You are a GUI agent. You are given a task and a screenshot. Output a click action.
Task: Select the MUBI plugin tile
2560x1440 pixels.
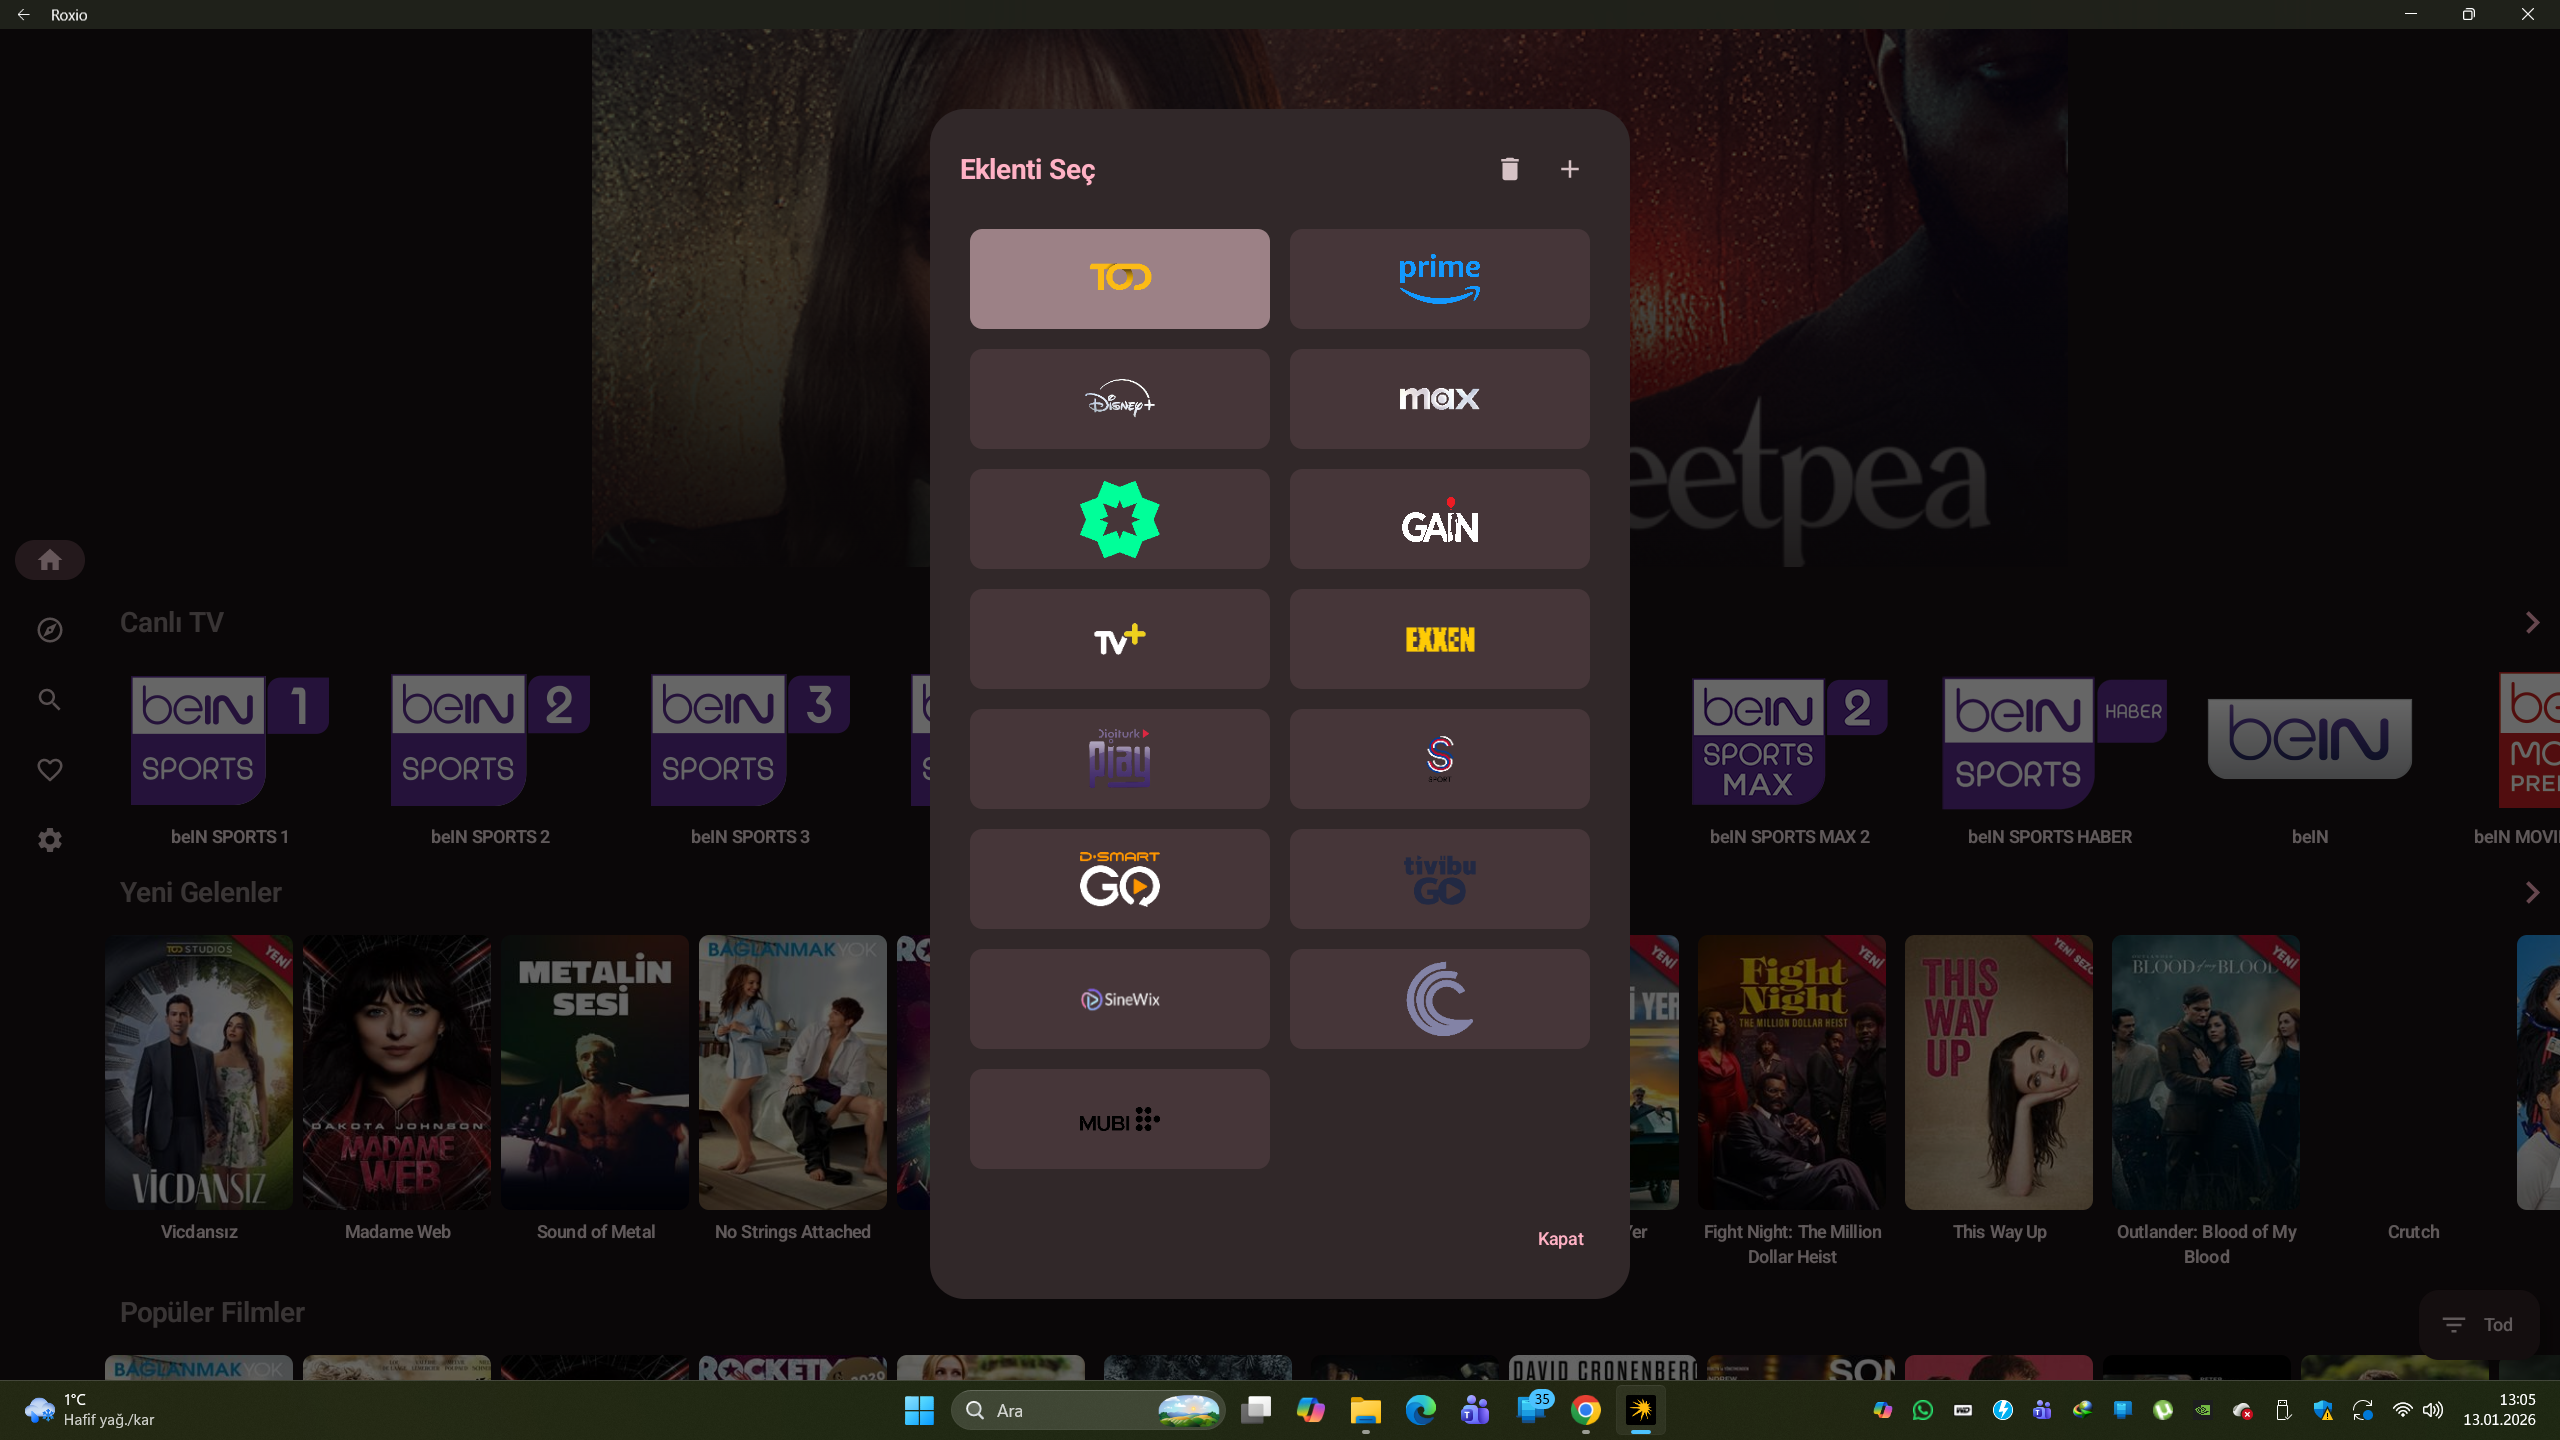coord(1120,1119)
